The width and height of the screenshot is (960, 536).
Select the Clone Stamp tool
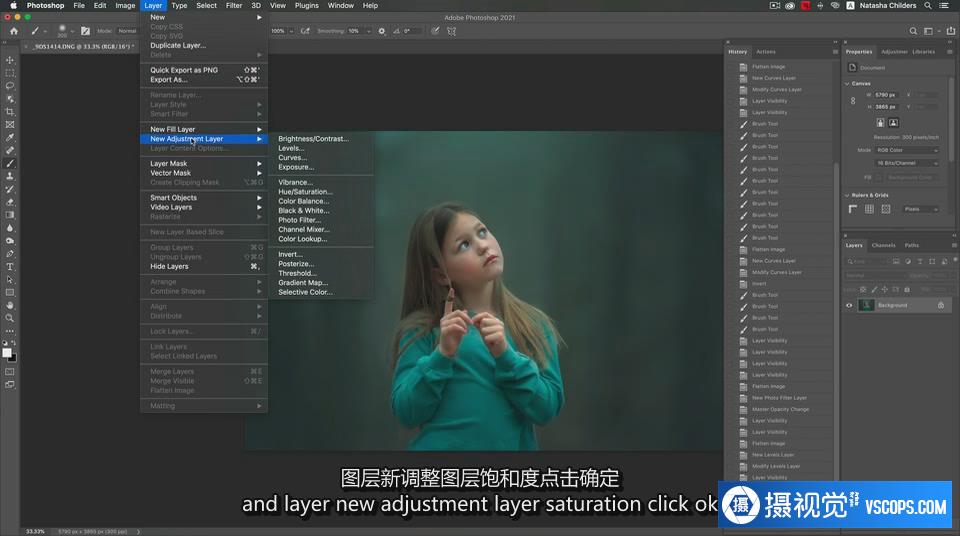tap(10, 176)
